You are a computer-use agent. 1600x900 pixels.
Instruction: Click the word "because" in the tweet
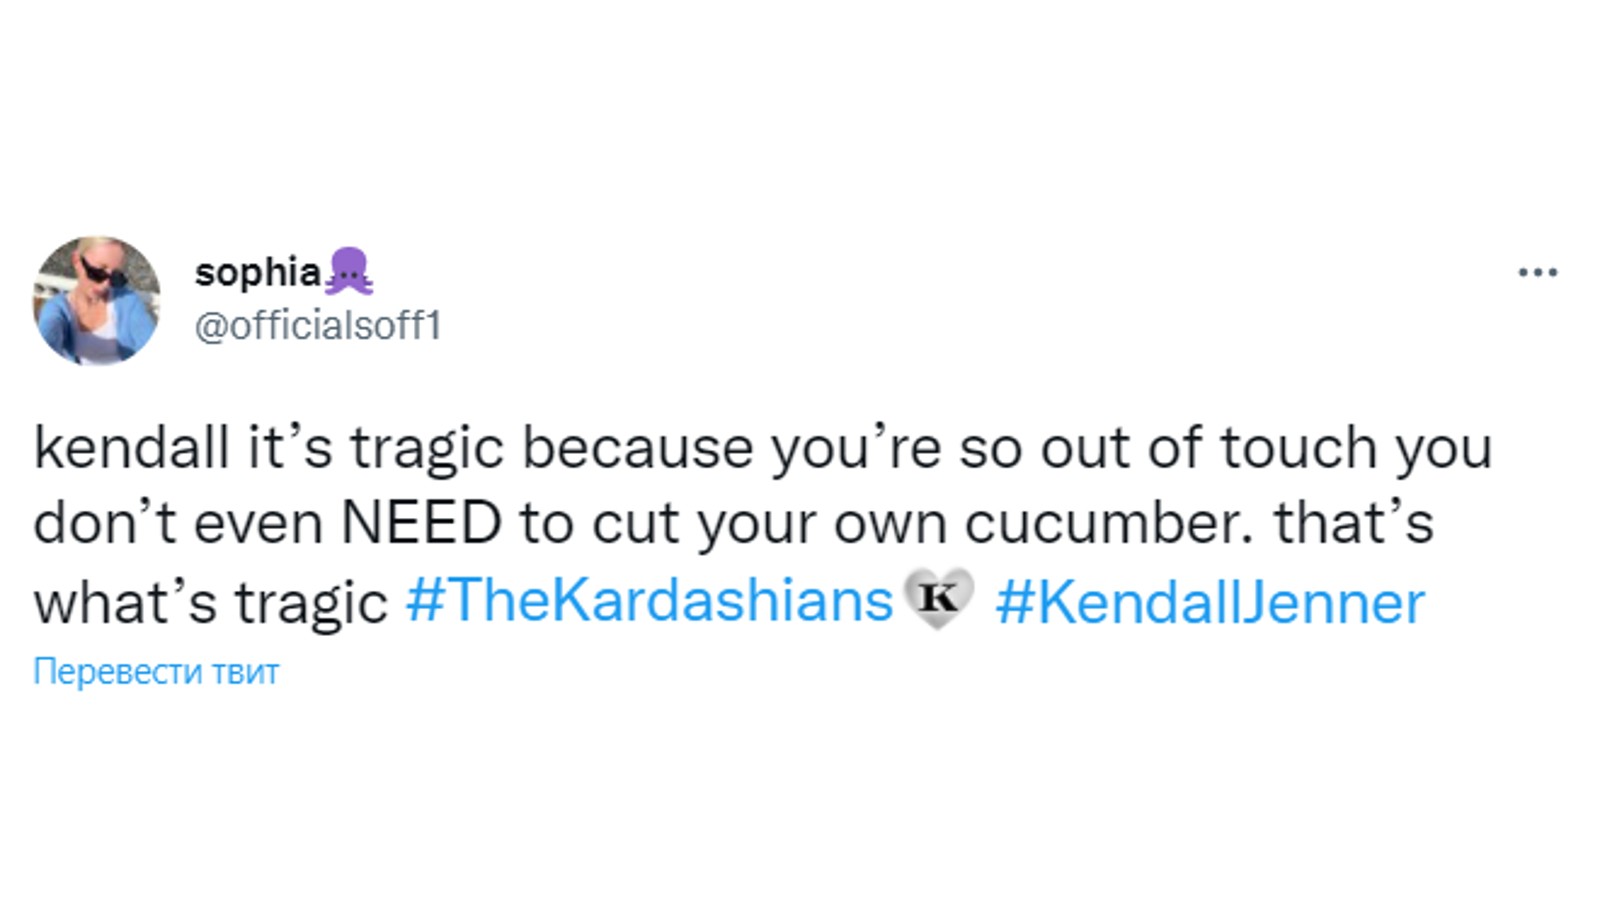point(637,447)
